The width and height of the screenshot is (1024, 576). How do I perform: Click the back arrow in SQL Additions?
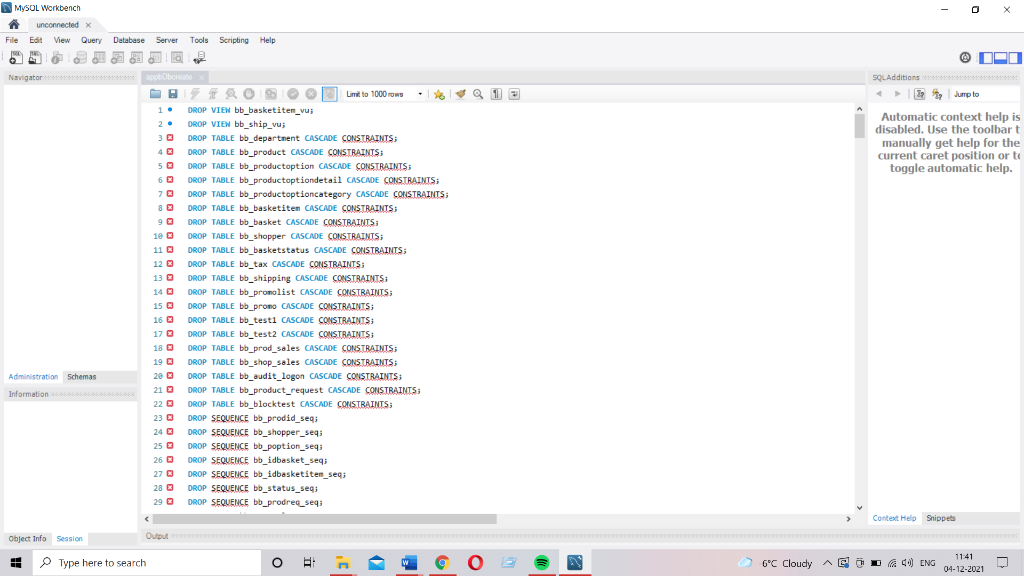pos(880,93)
